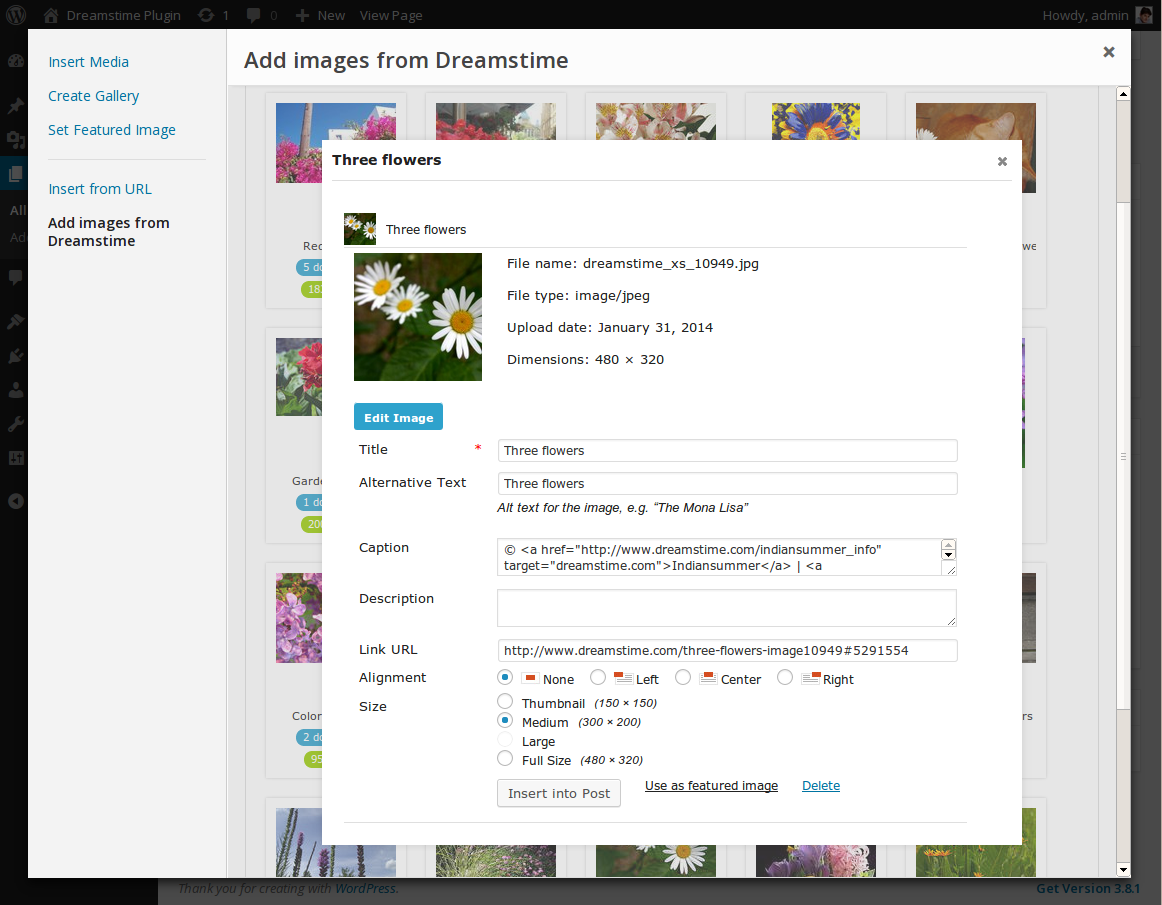The image size is (1162, 905).
Task: Click the Use as featured image link
Action: tap(711, 786)
